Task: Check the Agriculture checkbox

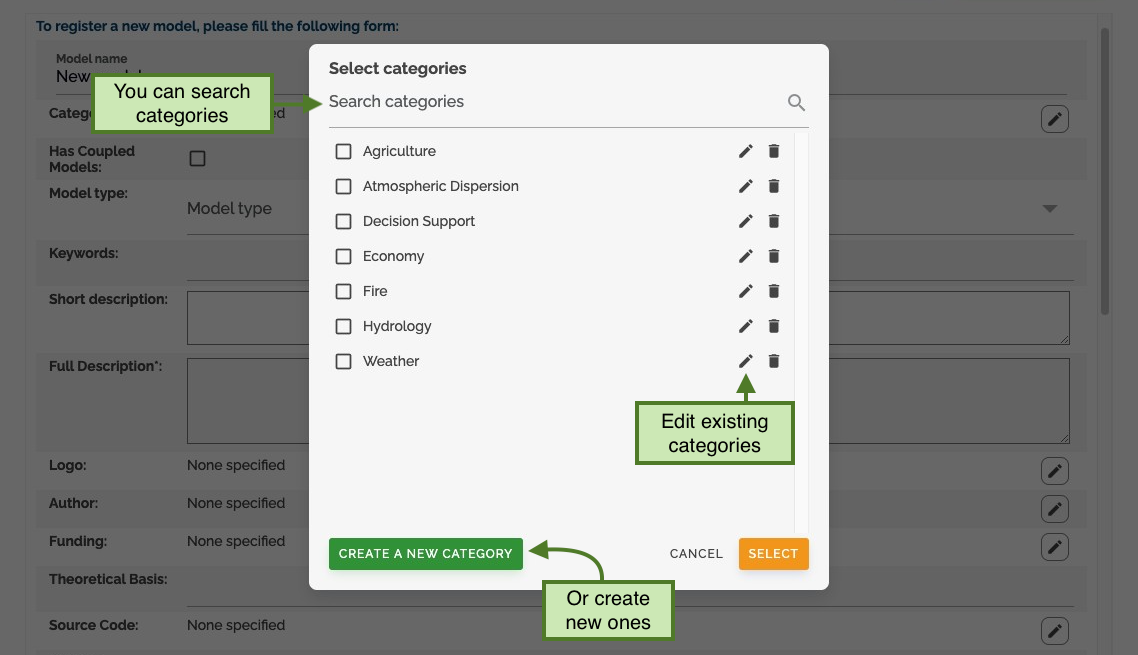Action: coord(343,151)
